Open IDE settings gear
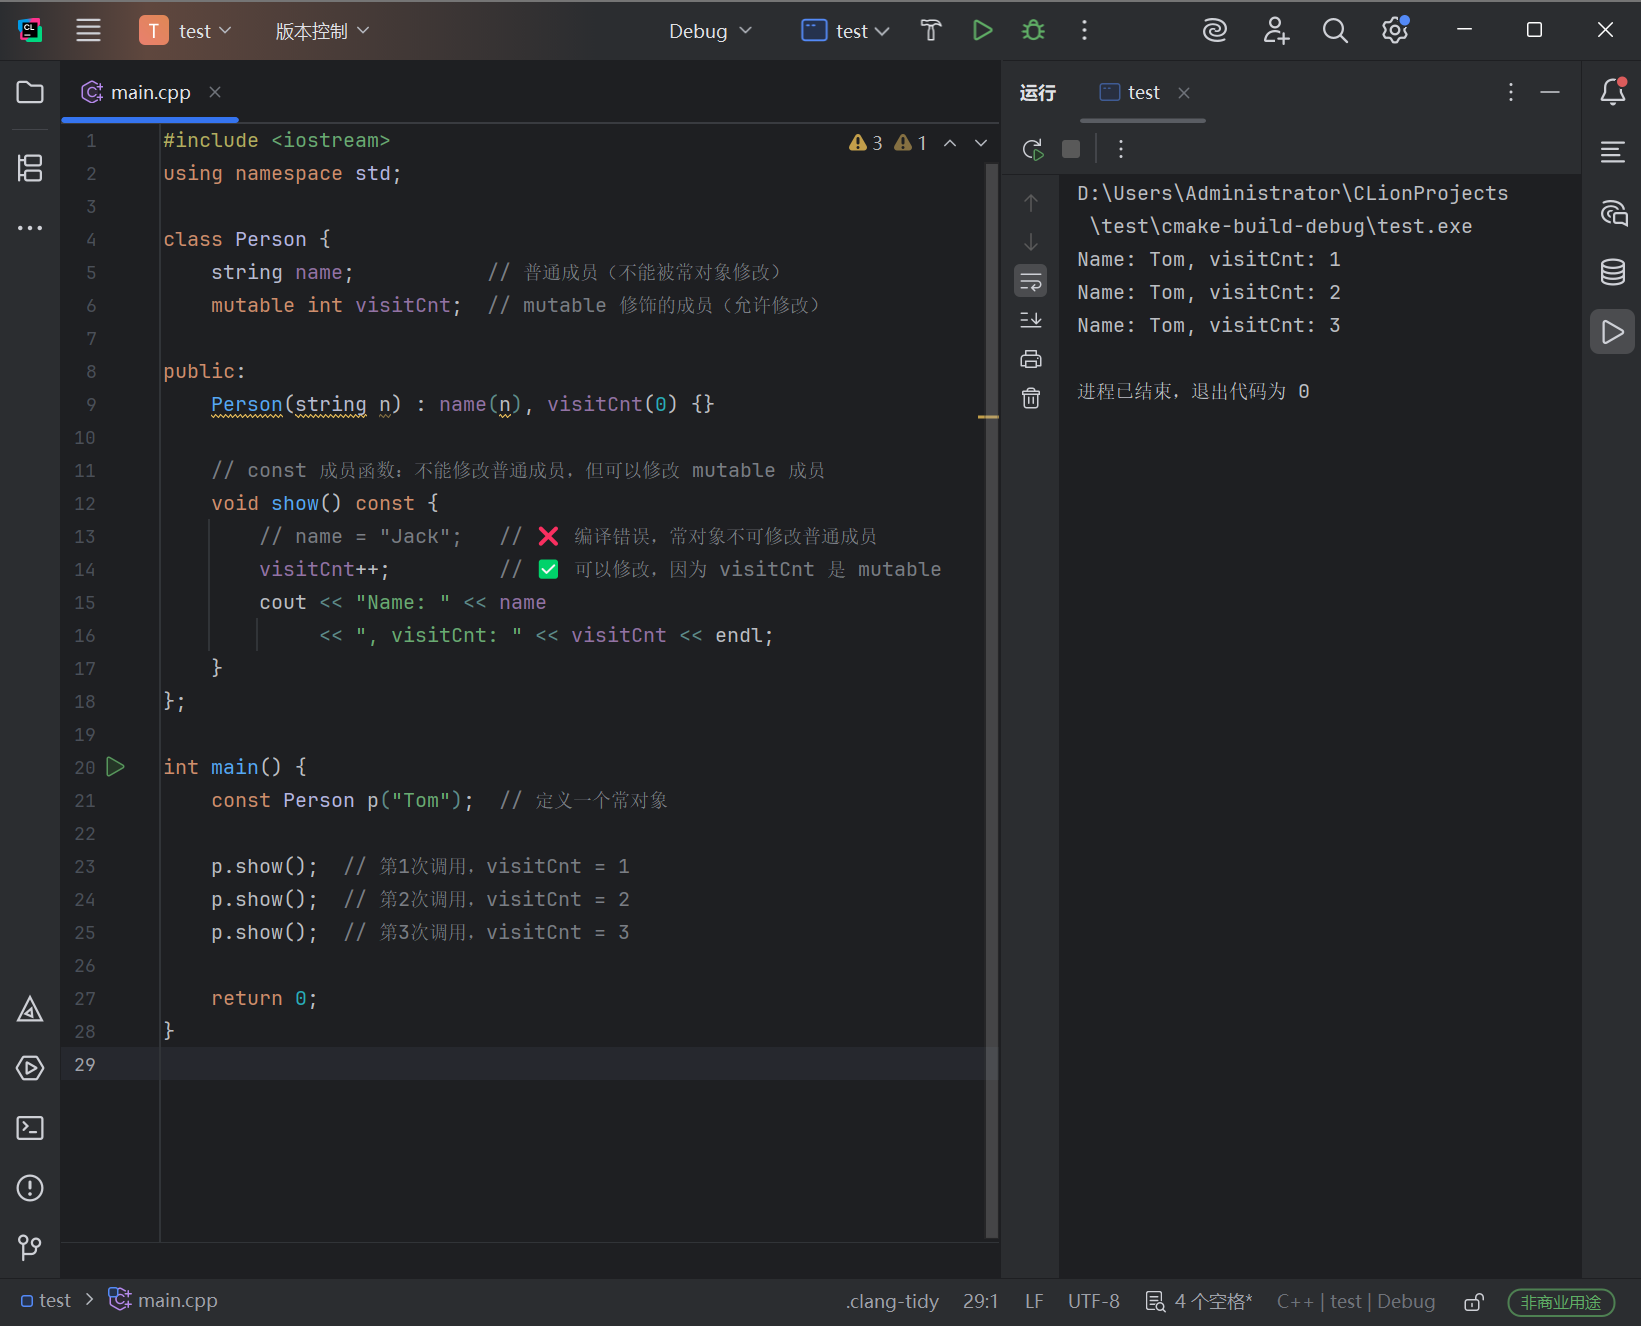The width and height of the screenshot is (1641, 1326). [x=1395, y=31]
